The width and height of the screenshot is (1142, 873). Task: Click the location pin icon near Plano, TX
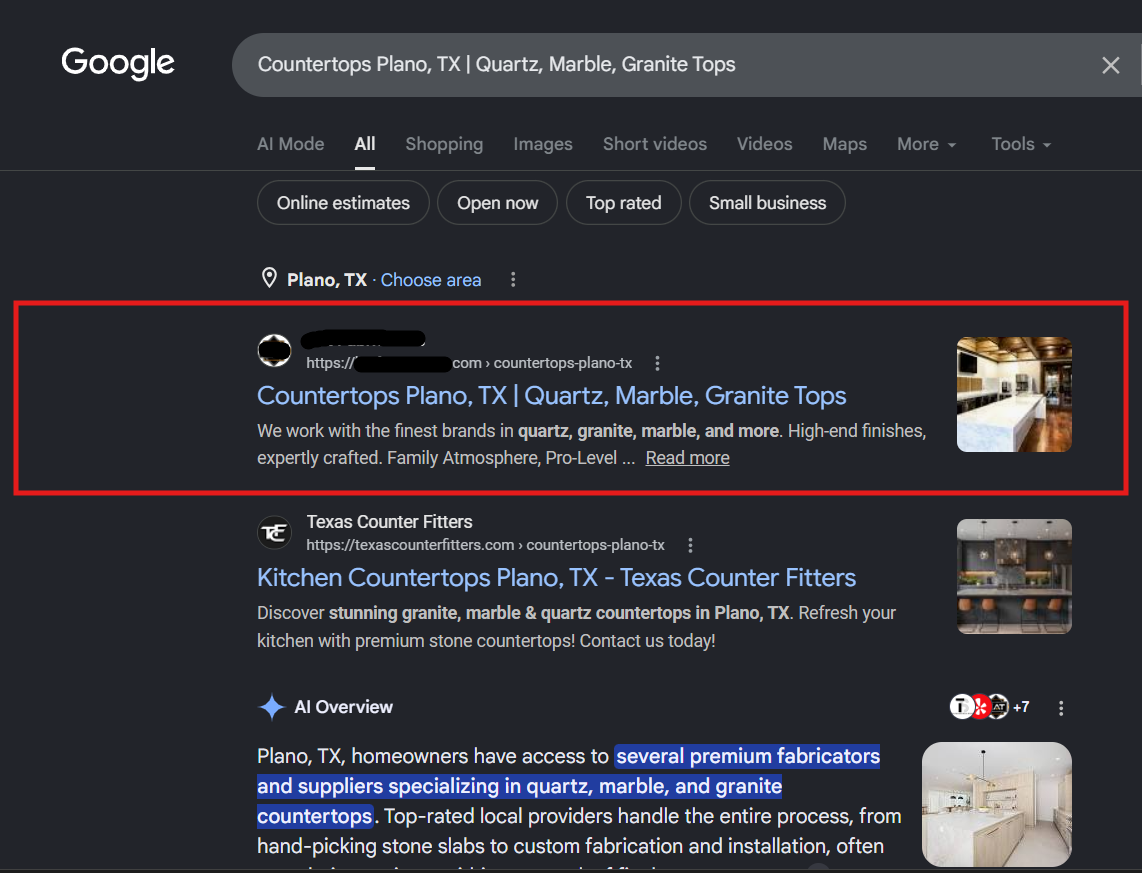coord(269,279)
